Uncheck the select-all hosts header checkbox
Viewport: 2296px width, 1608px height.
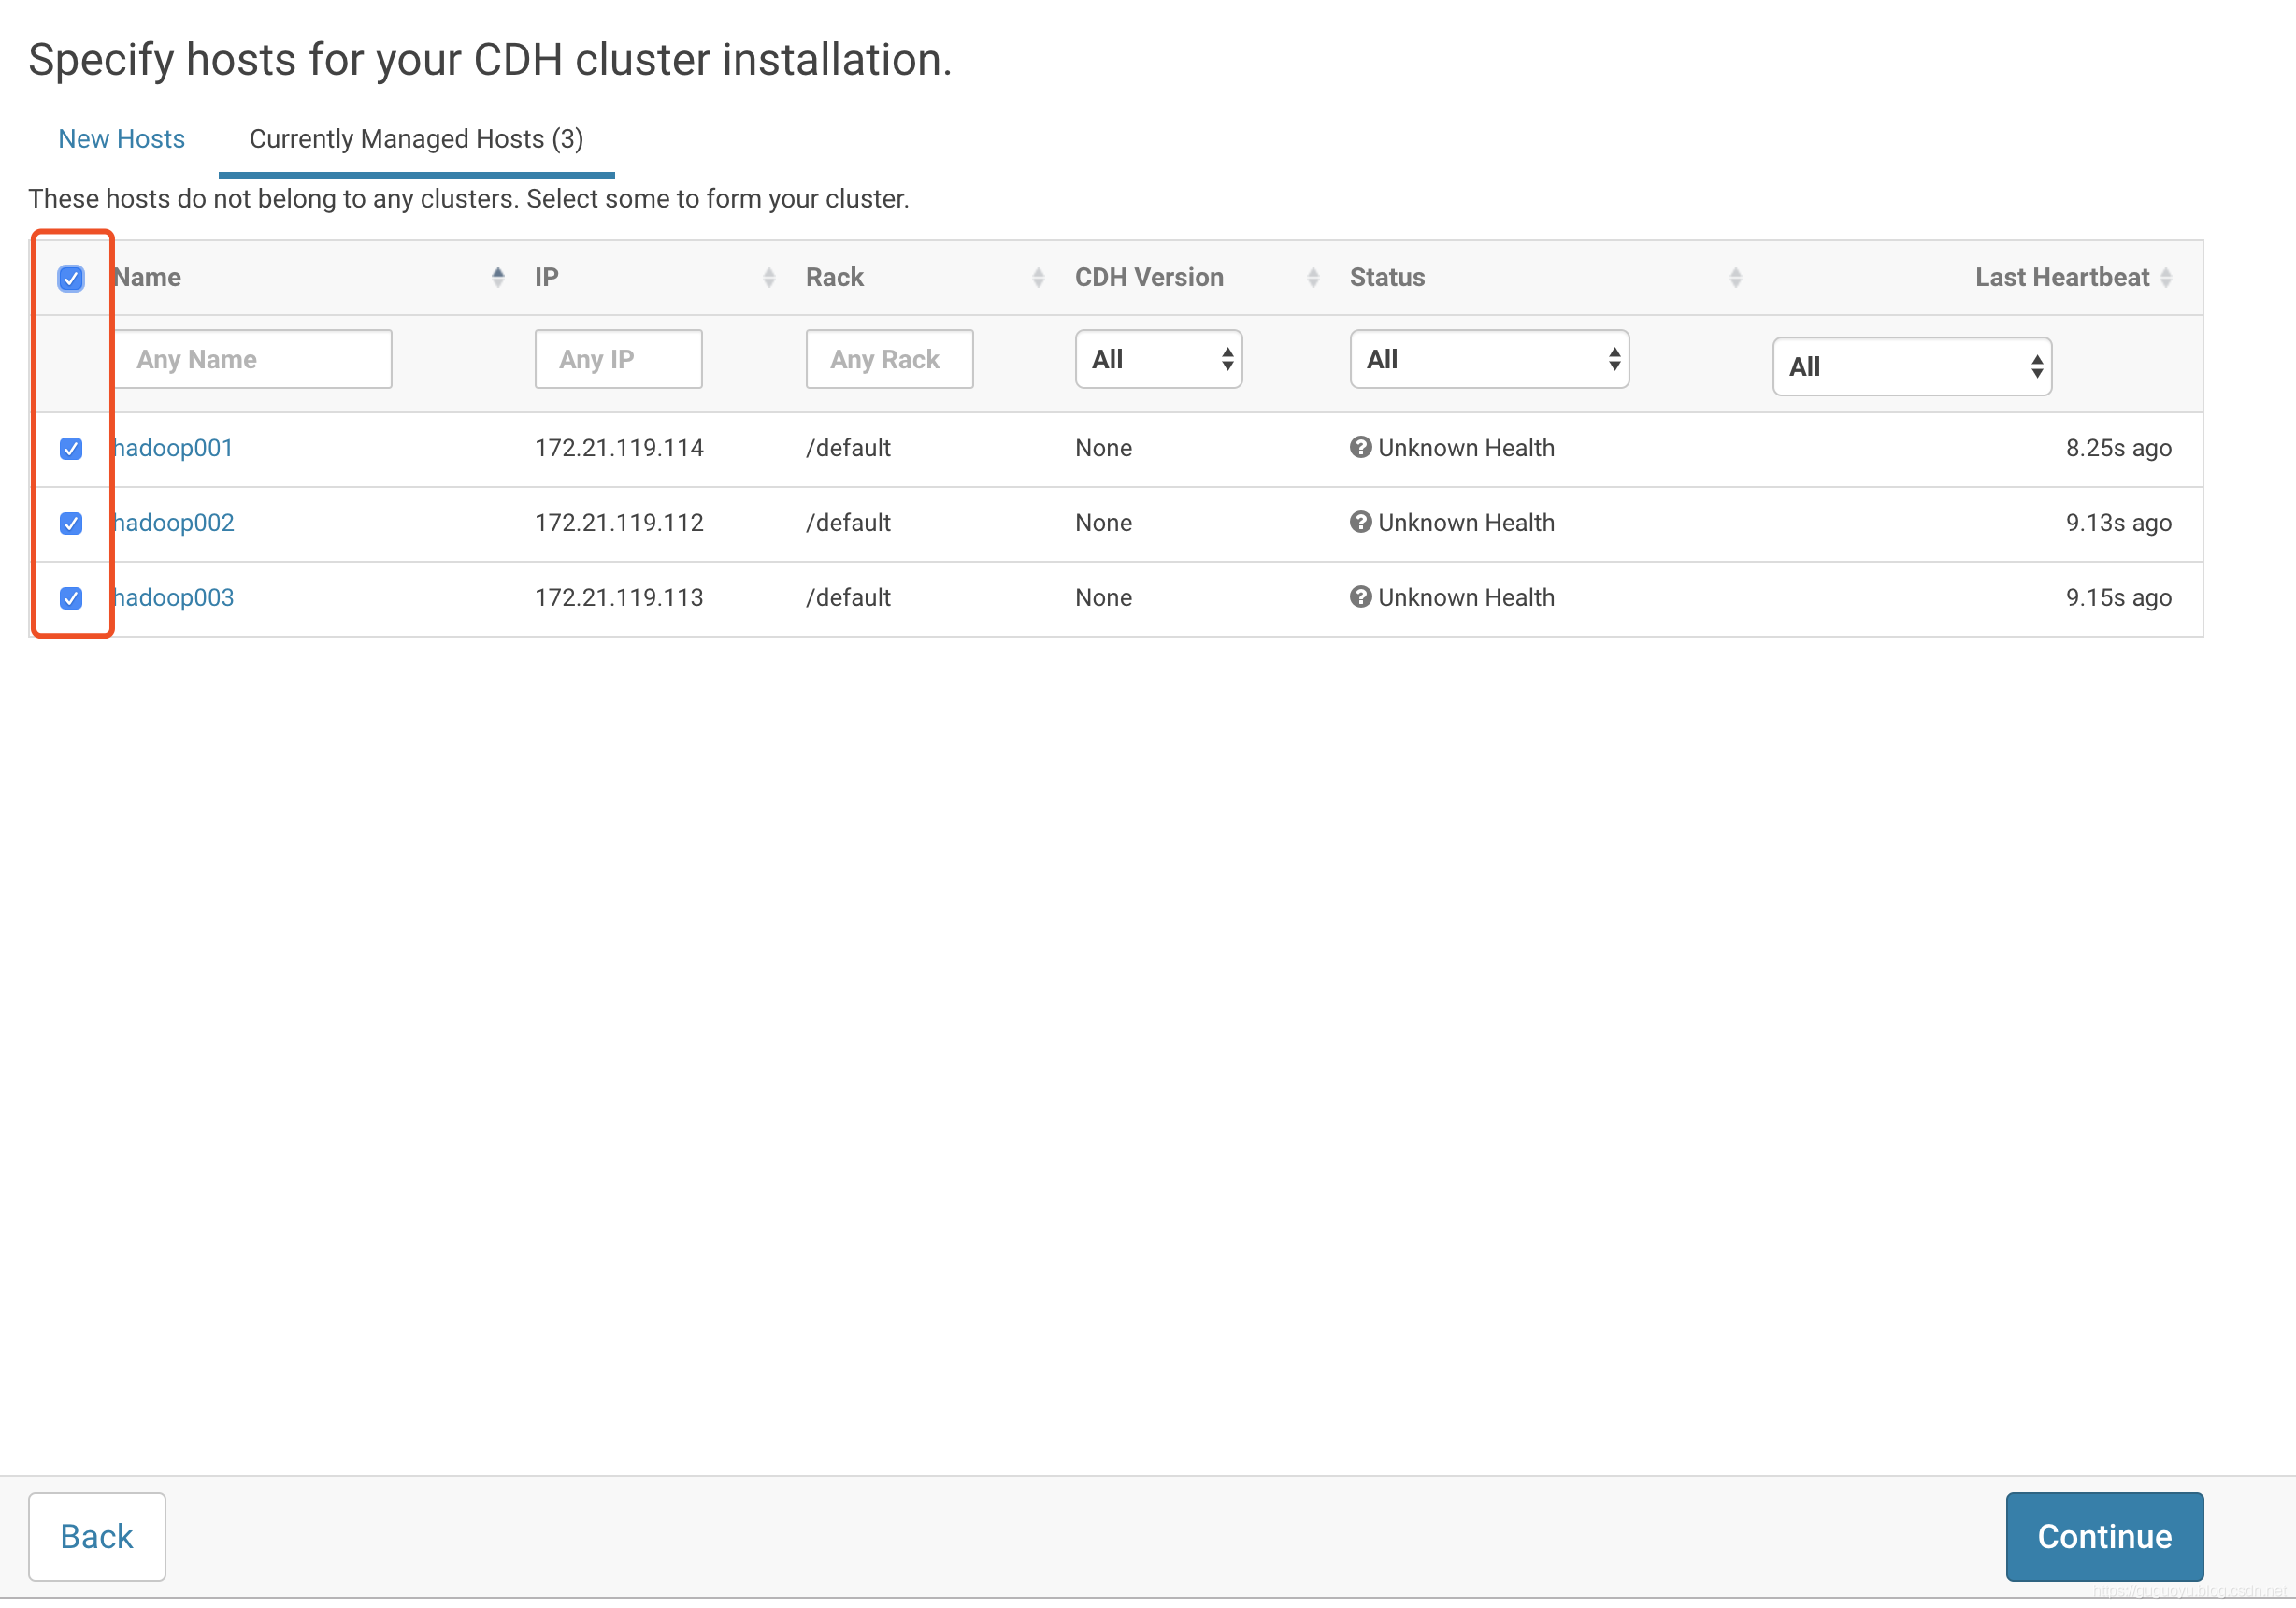point(71,278)
